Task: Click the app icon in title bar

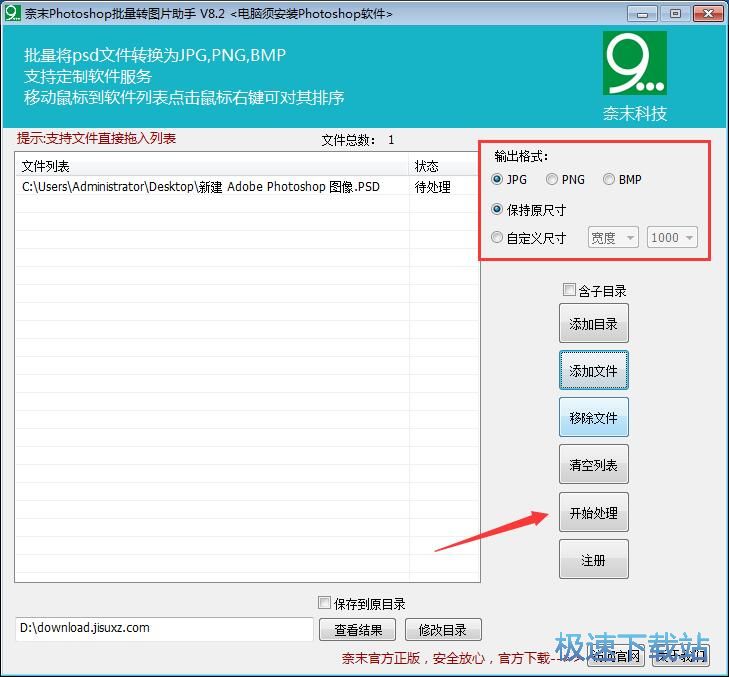Action: (12, 14)
